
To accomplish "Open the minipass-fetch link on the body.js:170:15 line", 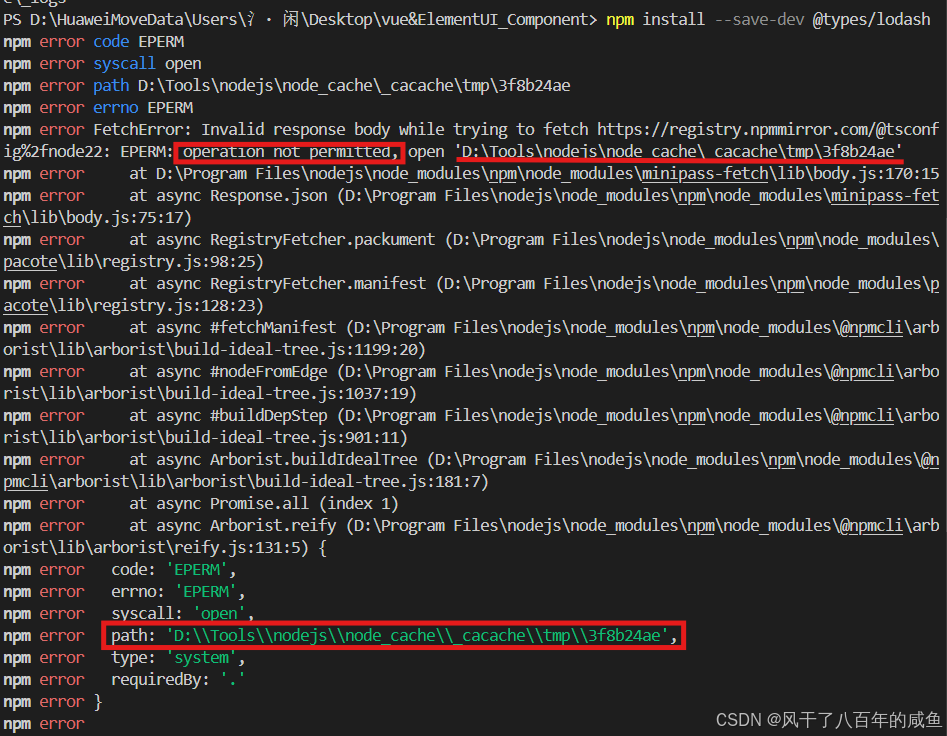I will (x=705, y=174).
